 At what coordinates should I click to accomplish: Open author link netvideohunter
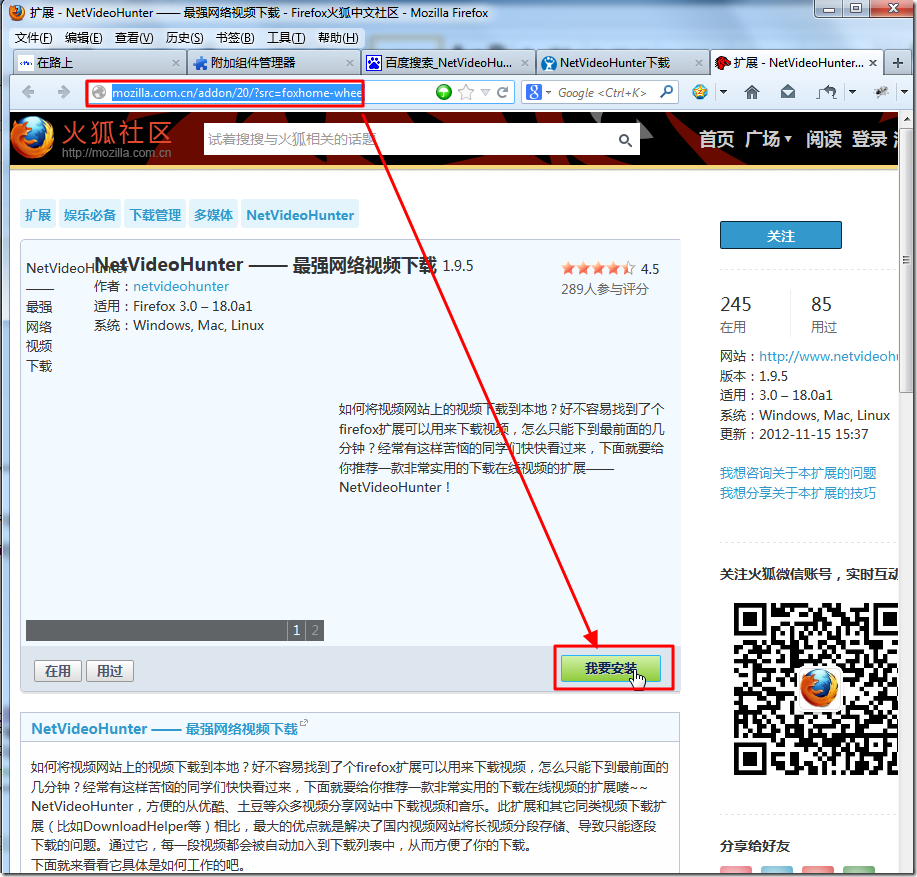click(x=181, y=286)
